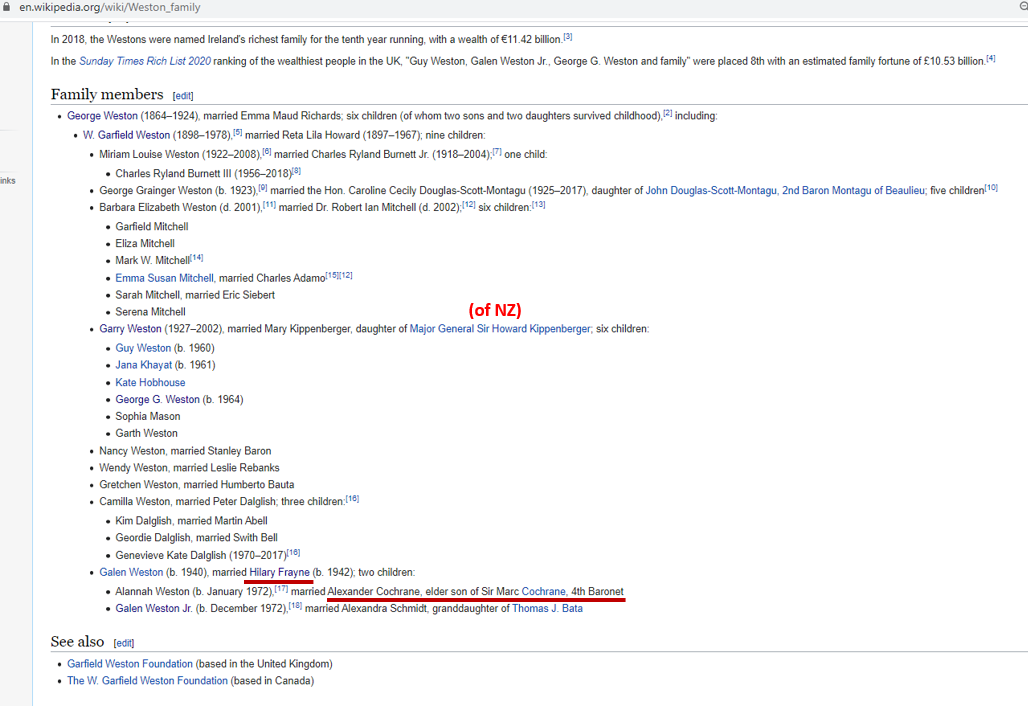Open the Sunday Times Rich List 2020 link
Viewport: 1028px width, 714px height.
pos(145,61)
